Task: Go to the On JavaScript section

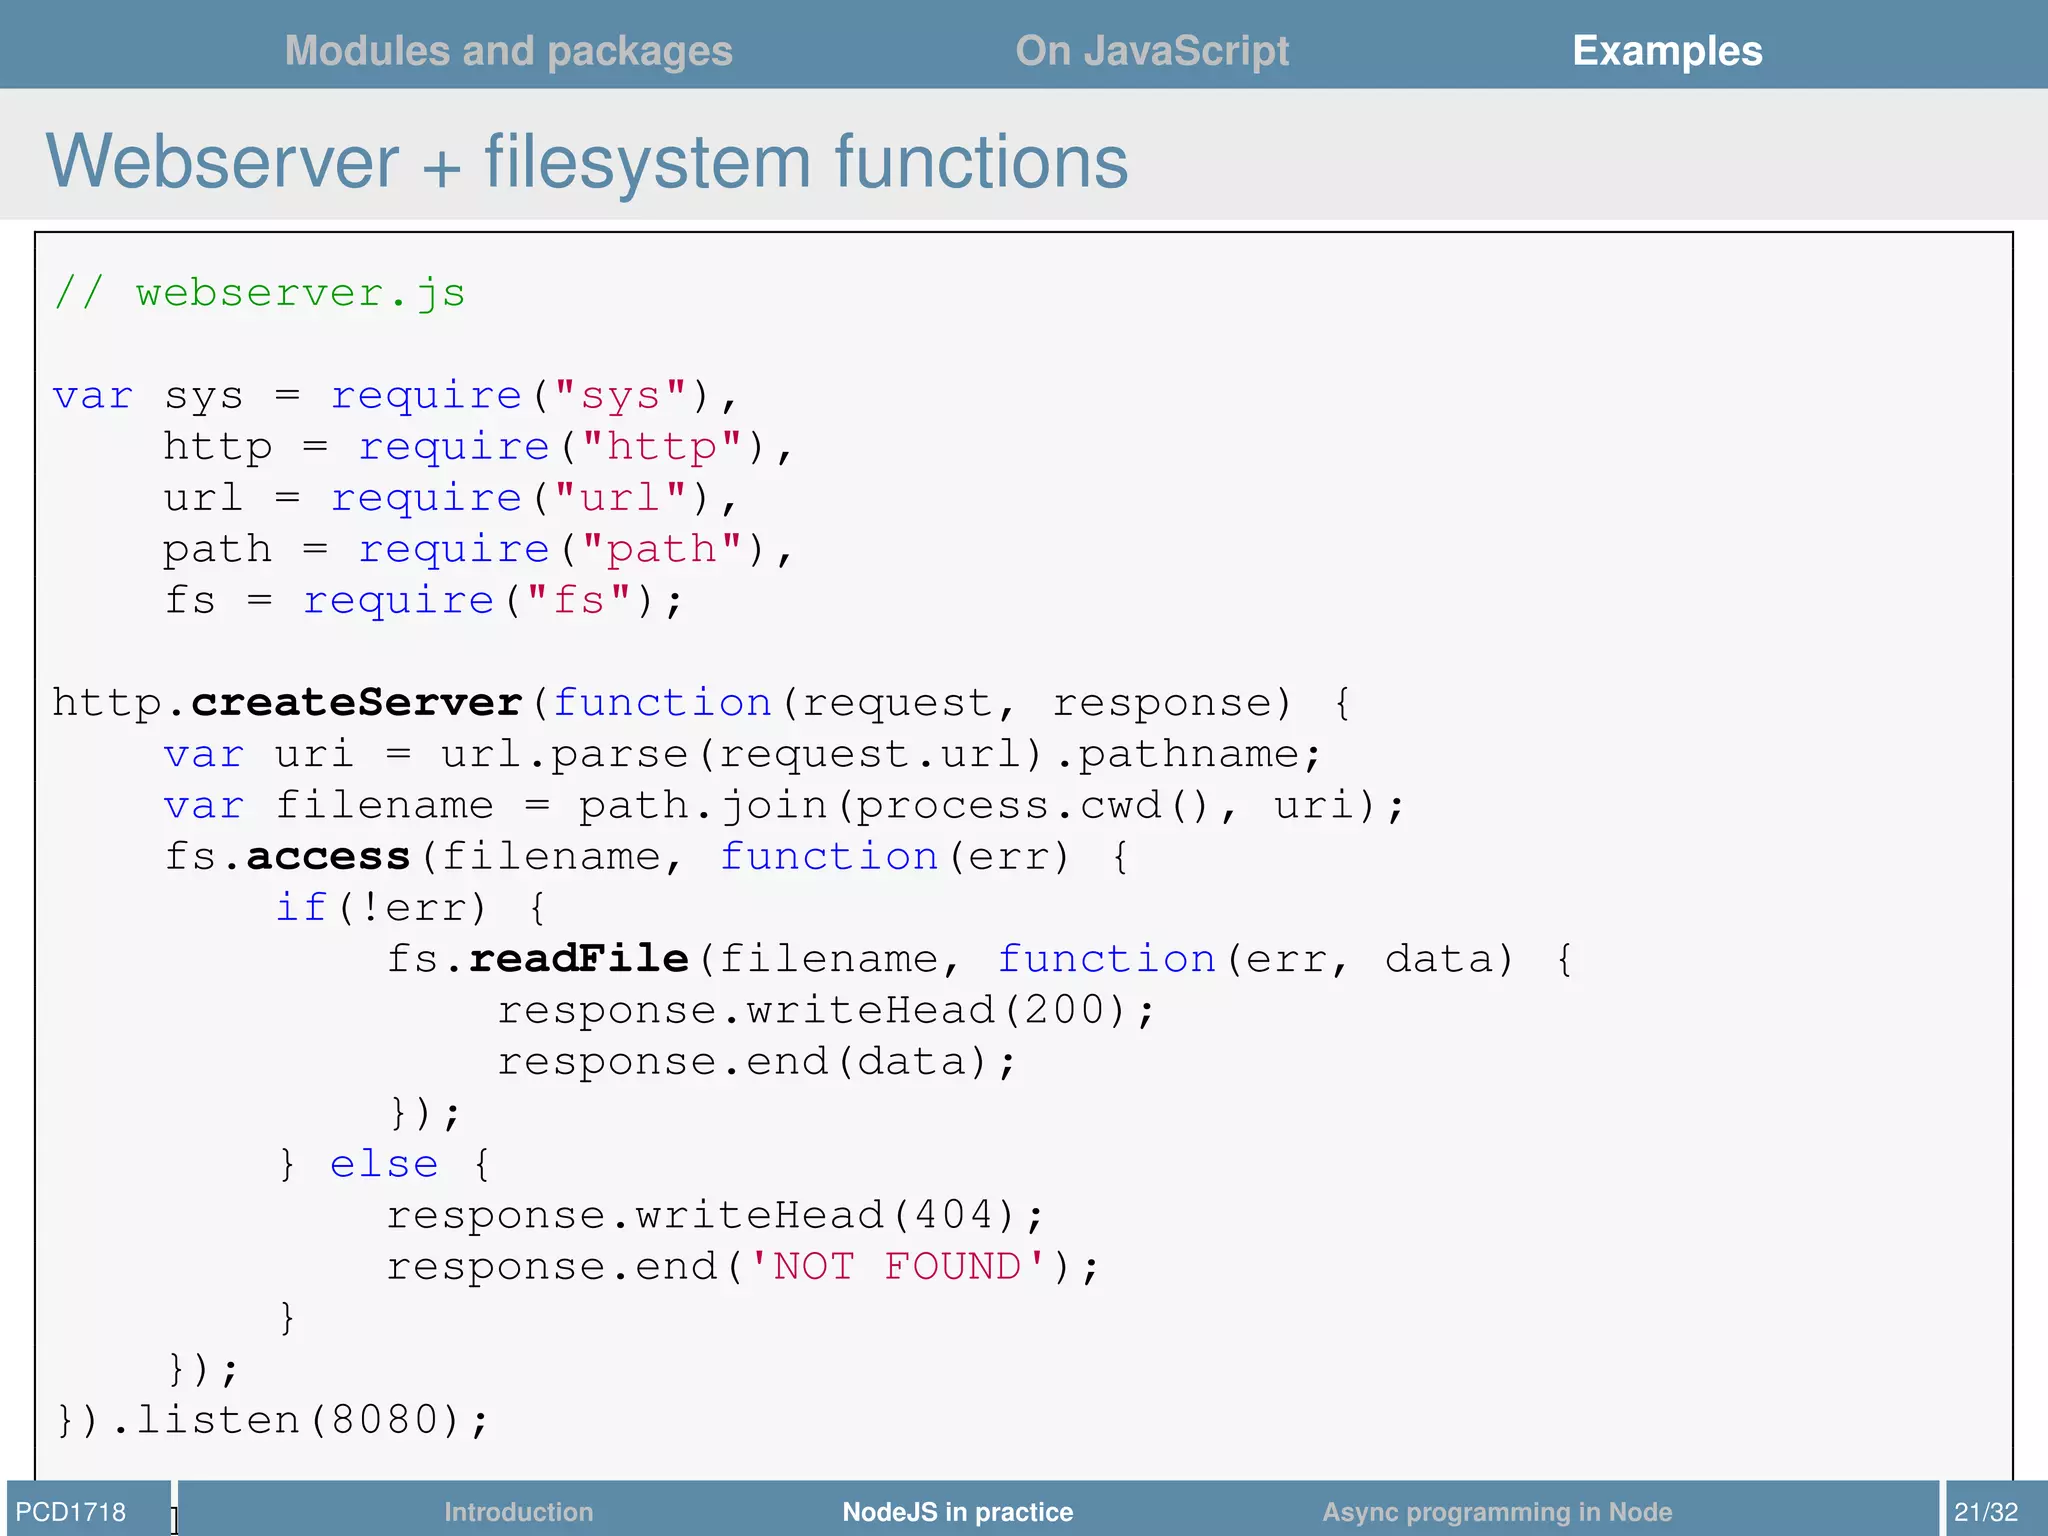Action: pyautogui.click(x=1152, y=51)
